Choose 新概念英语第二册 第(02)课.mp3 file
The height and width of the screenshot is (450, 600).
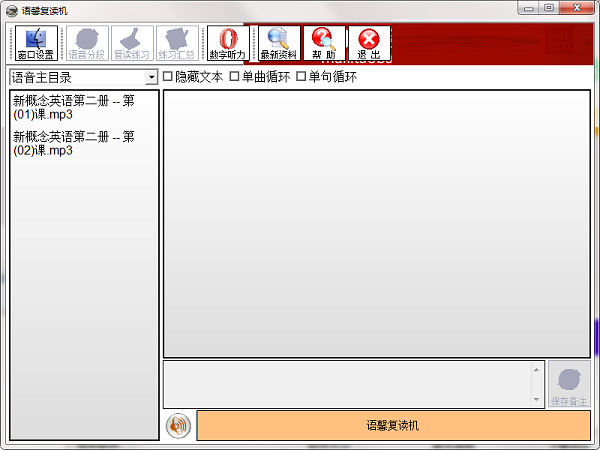(74, 143)
